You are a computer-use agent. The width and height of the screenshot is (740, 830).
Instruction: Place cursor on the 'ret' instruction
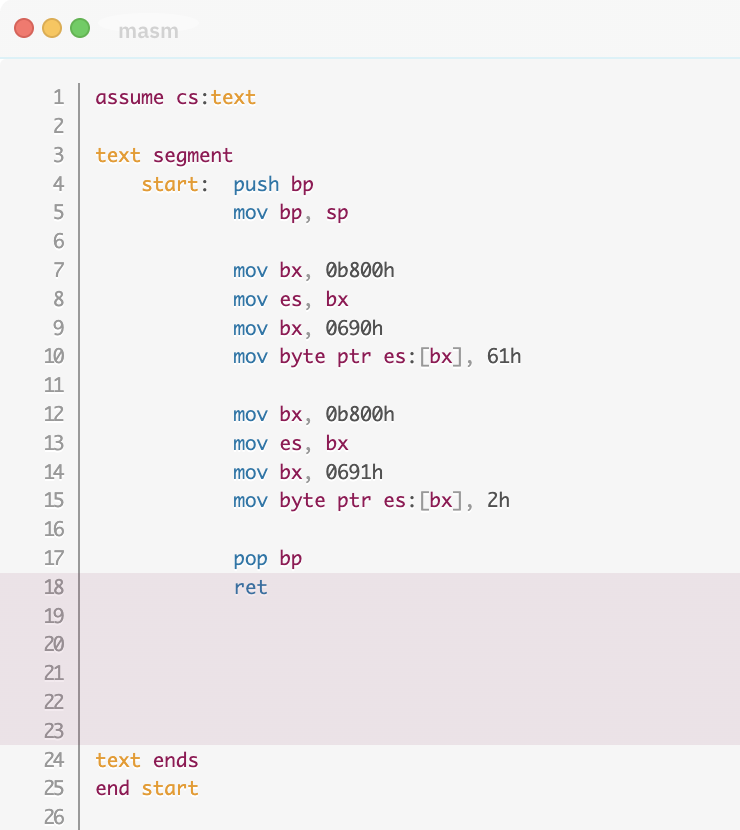(250, 587)
